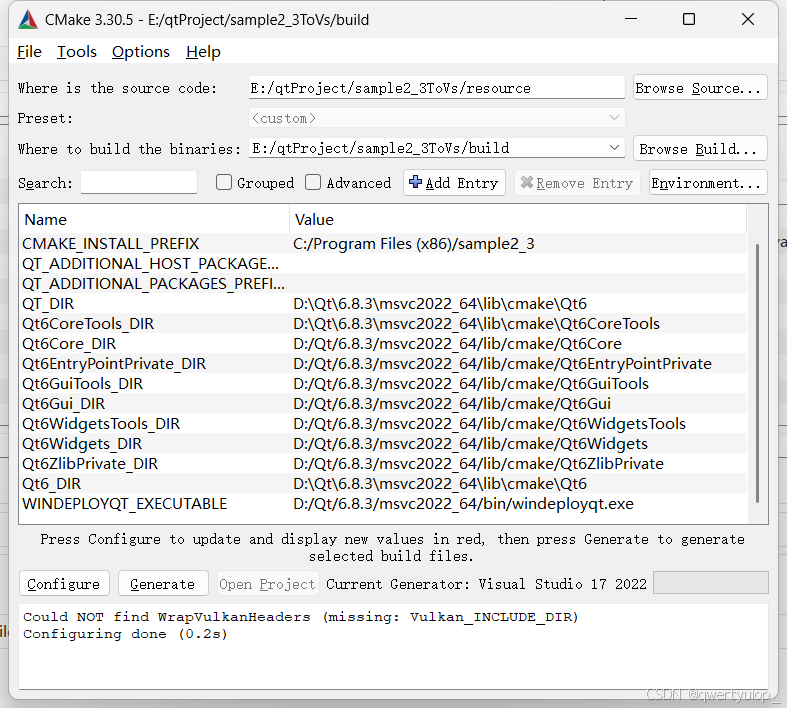Click Browse Source button
Viewport: 787px width, 708px height.
pos(700,88)
